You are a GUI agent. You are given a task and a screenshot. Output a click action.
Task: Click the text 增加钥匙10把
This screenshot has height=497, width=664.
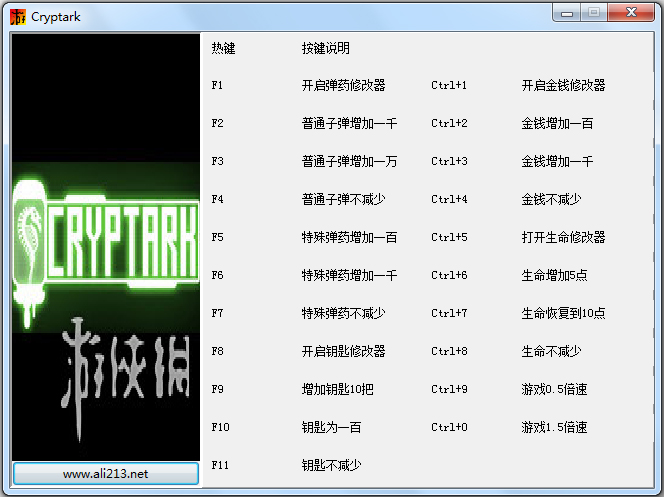338,389
